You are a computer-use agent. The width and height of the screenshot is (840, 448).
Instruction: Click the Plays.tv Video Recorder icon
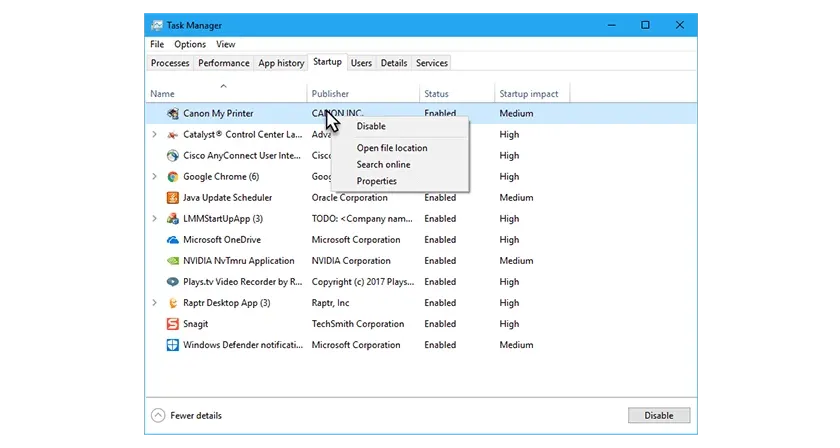point(173,282)
